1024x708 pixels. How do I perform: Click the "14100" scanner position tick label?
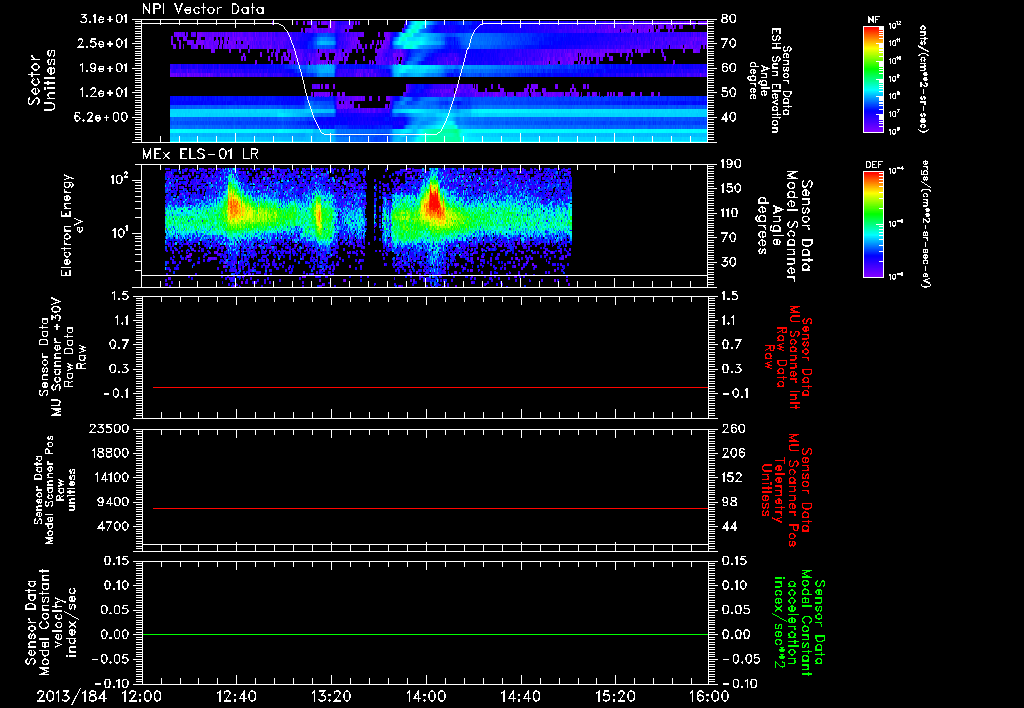click(x=108, y=477)
